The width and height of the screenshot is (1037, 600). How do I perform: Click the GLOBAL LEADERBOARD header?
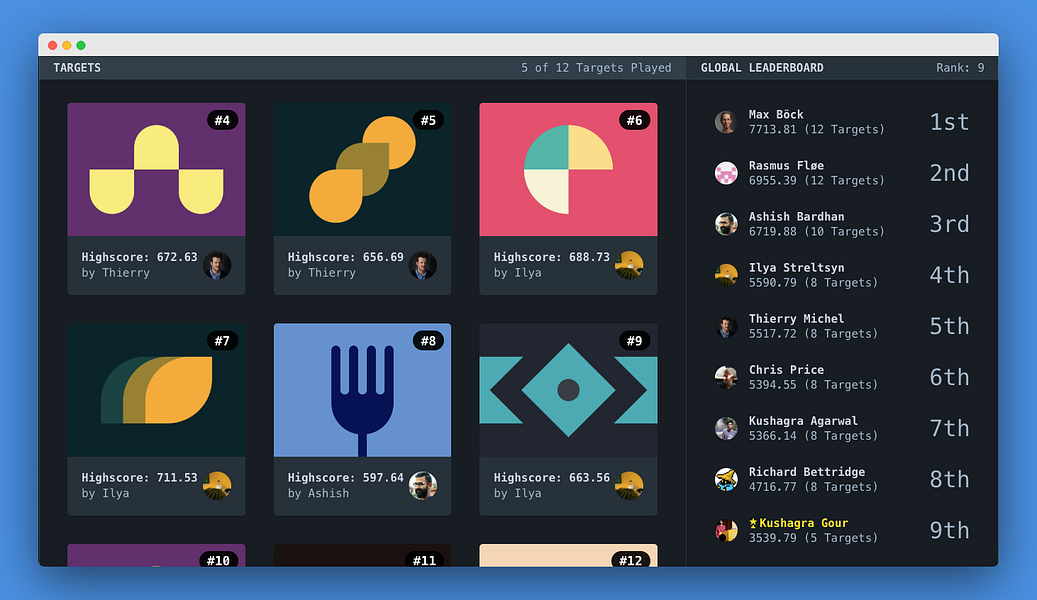[762, 67]
